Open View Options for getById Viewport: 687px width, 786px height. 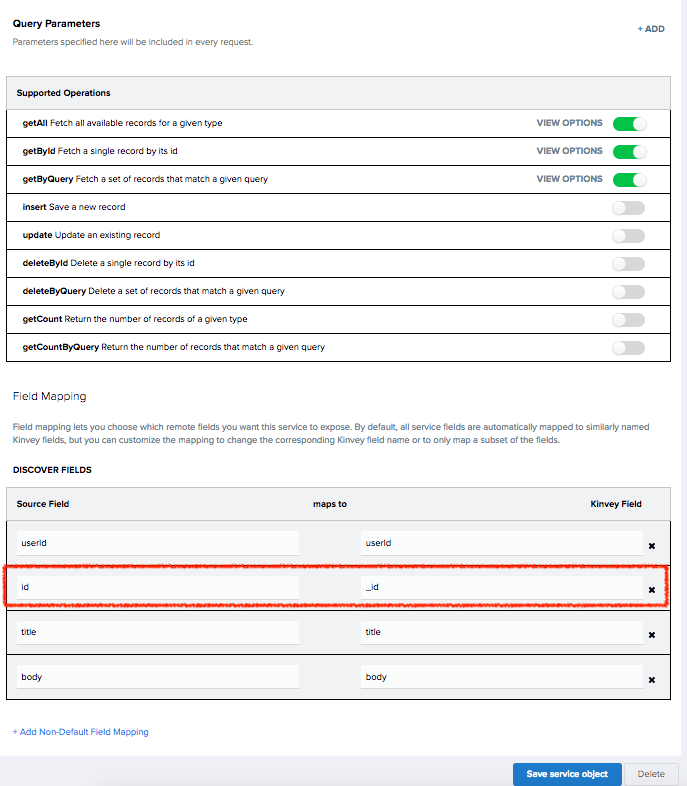pyautogui.click(x=569, y=151)
